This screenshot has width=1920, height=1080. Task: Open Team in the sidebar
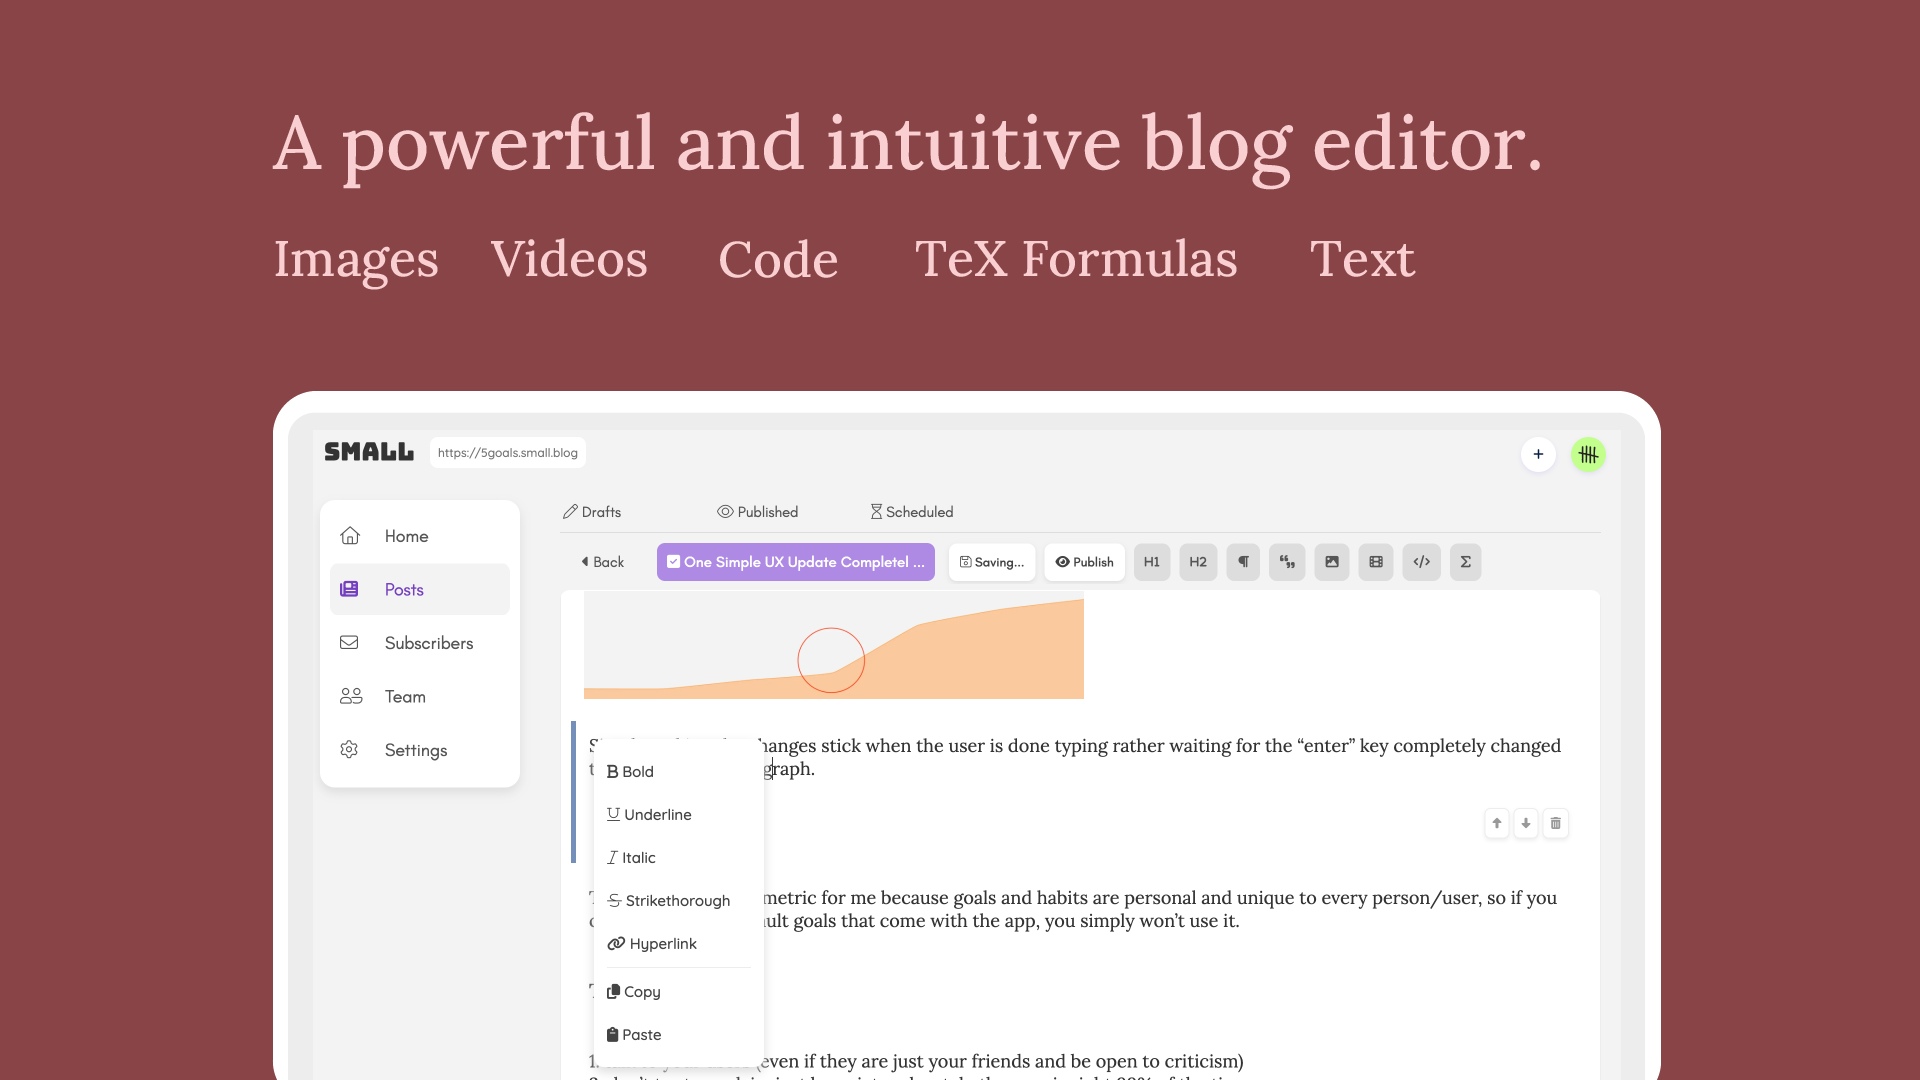(x=420, y=697)
